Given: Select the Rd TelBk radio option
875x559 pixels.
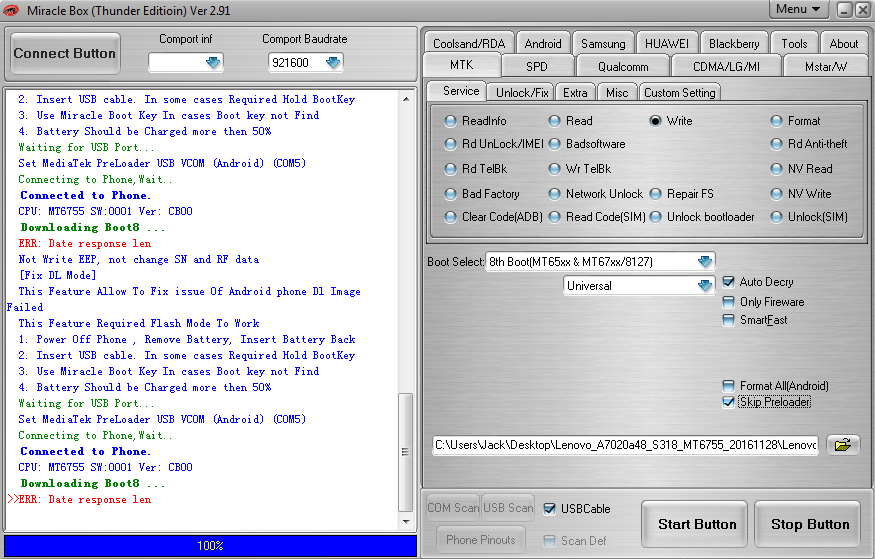Looking at the screenshot, I should (450, 168).
